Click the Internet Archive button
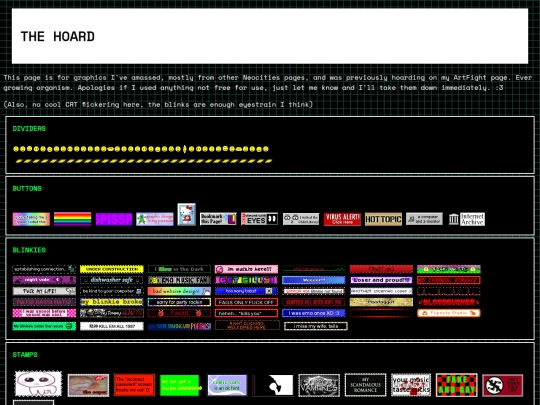 click(467, 219)
